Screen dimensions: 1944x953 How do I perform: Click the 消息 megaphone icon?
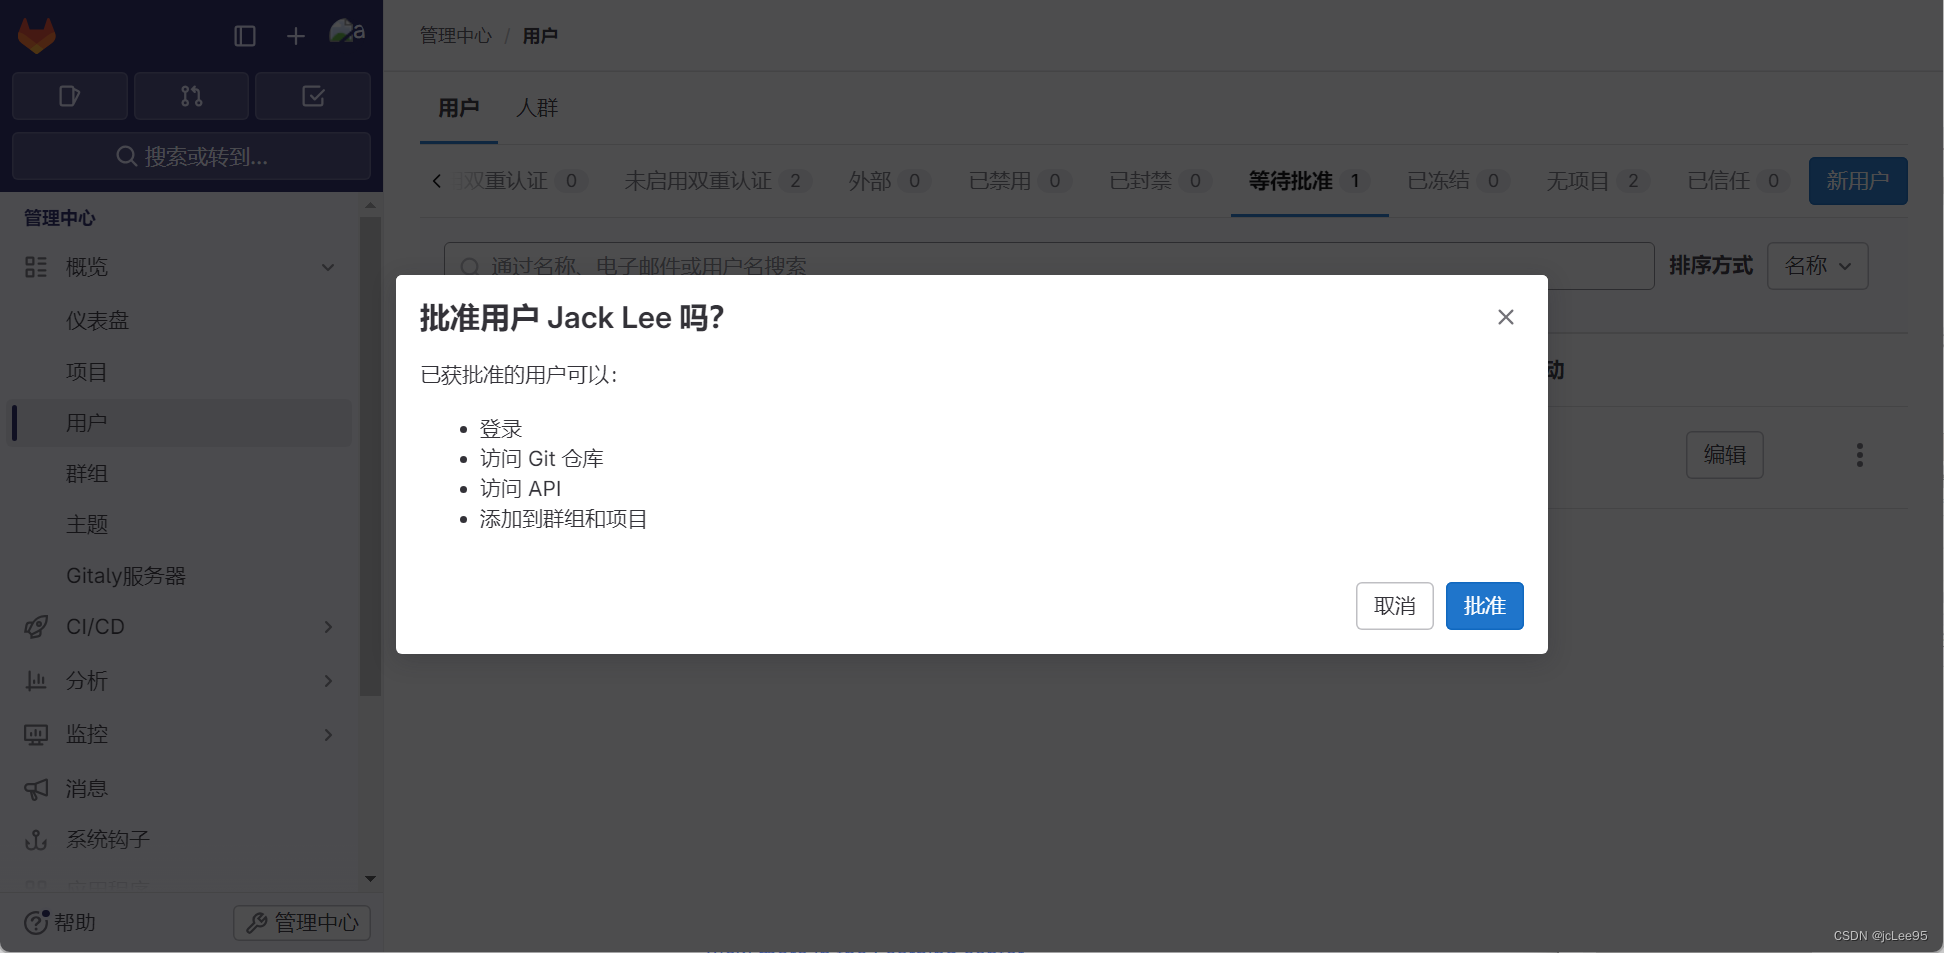(36, 789)
